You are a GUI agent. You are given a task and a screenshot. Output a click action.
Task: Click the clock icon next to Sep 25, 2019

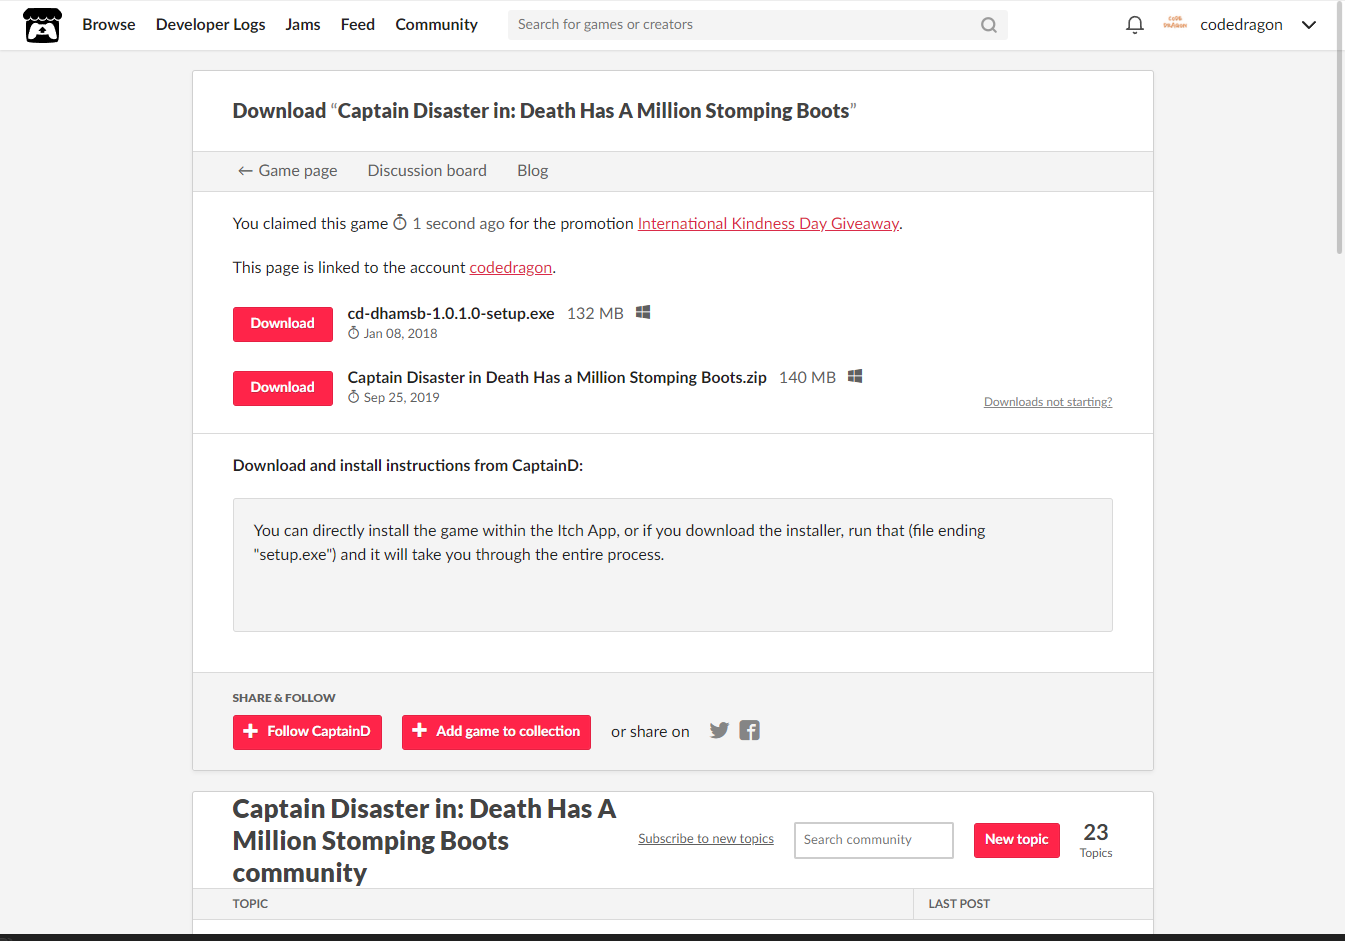(x=353, y=397)
